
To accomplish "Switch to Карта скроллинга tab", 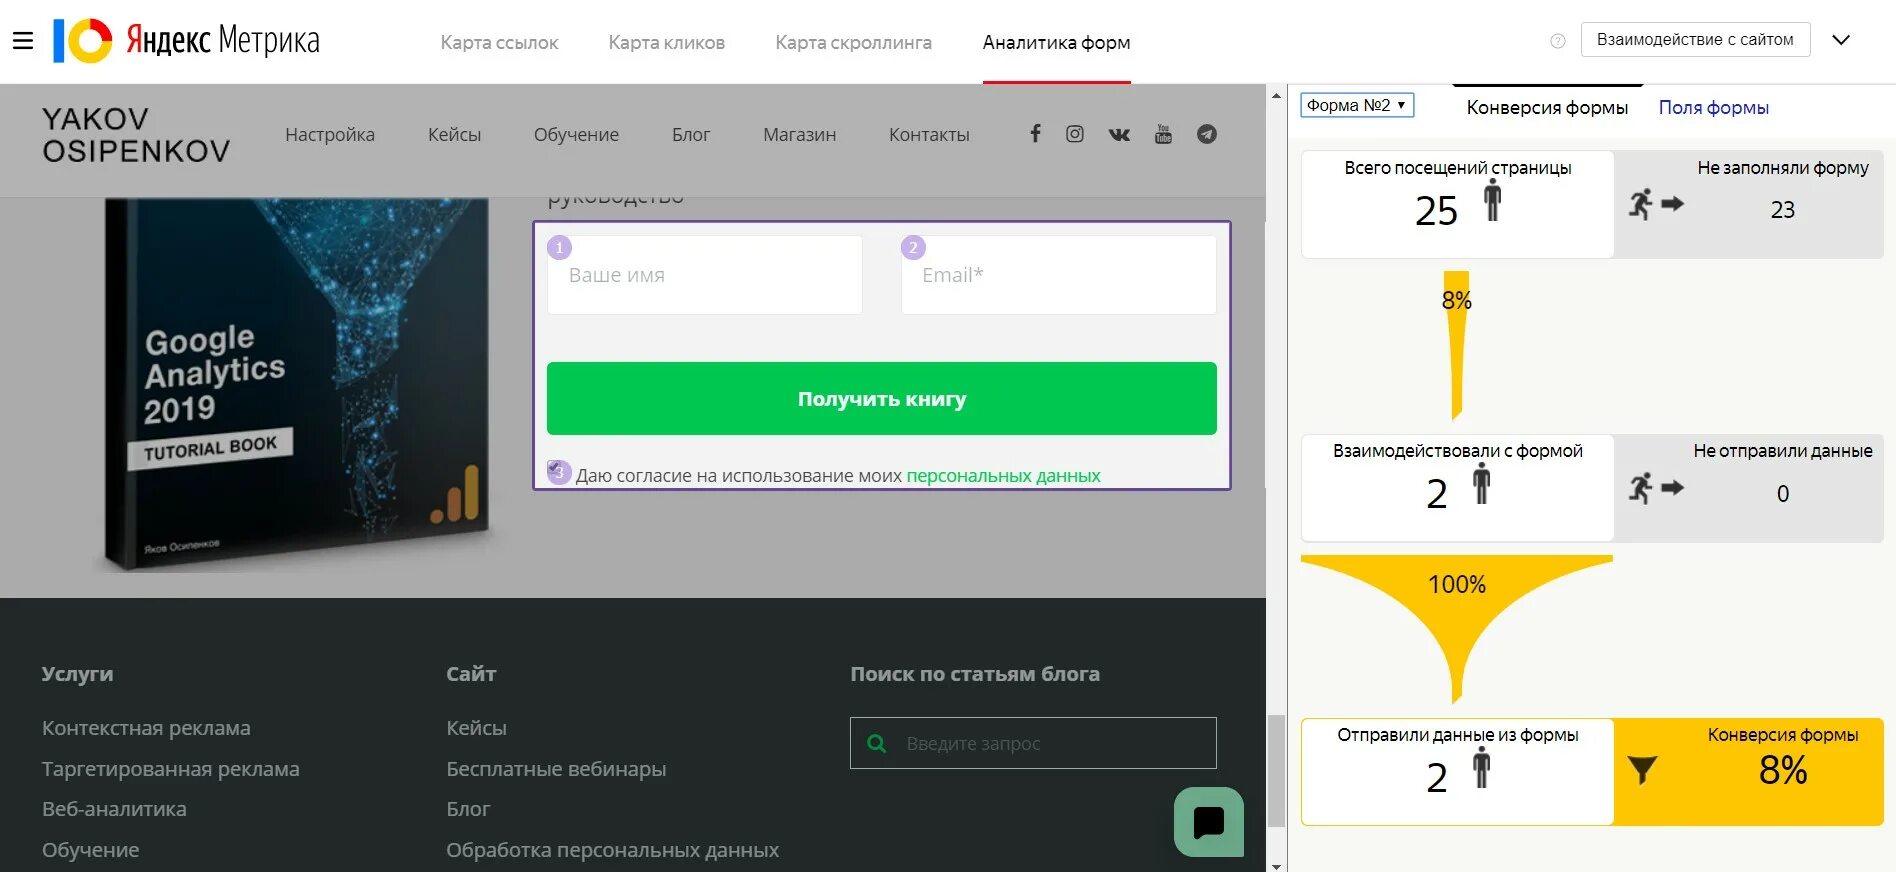I will coord(853,42).
